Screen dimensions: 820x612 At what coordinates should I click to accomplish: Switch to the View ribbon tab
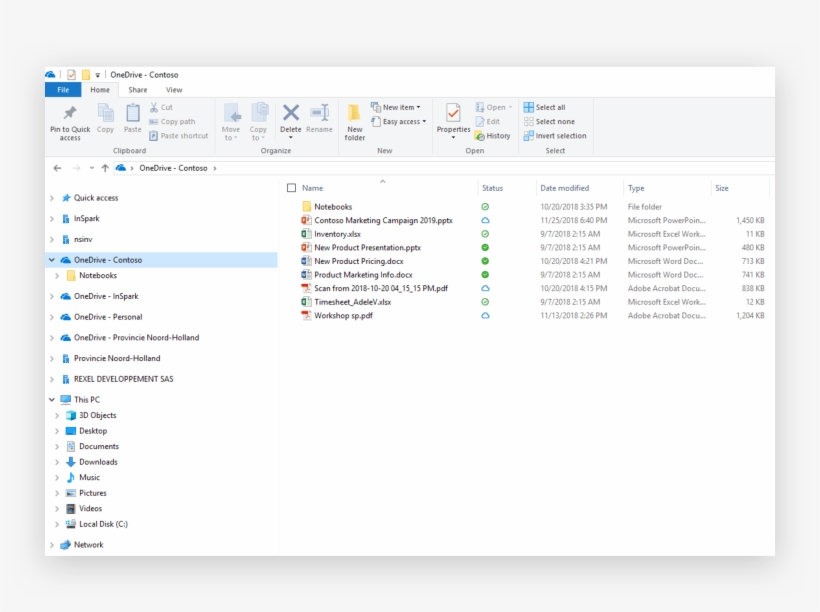pos(174,90)
